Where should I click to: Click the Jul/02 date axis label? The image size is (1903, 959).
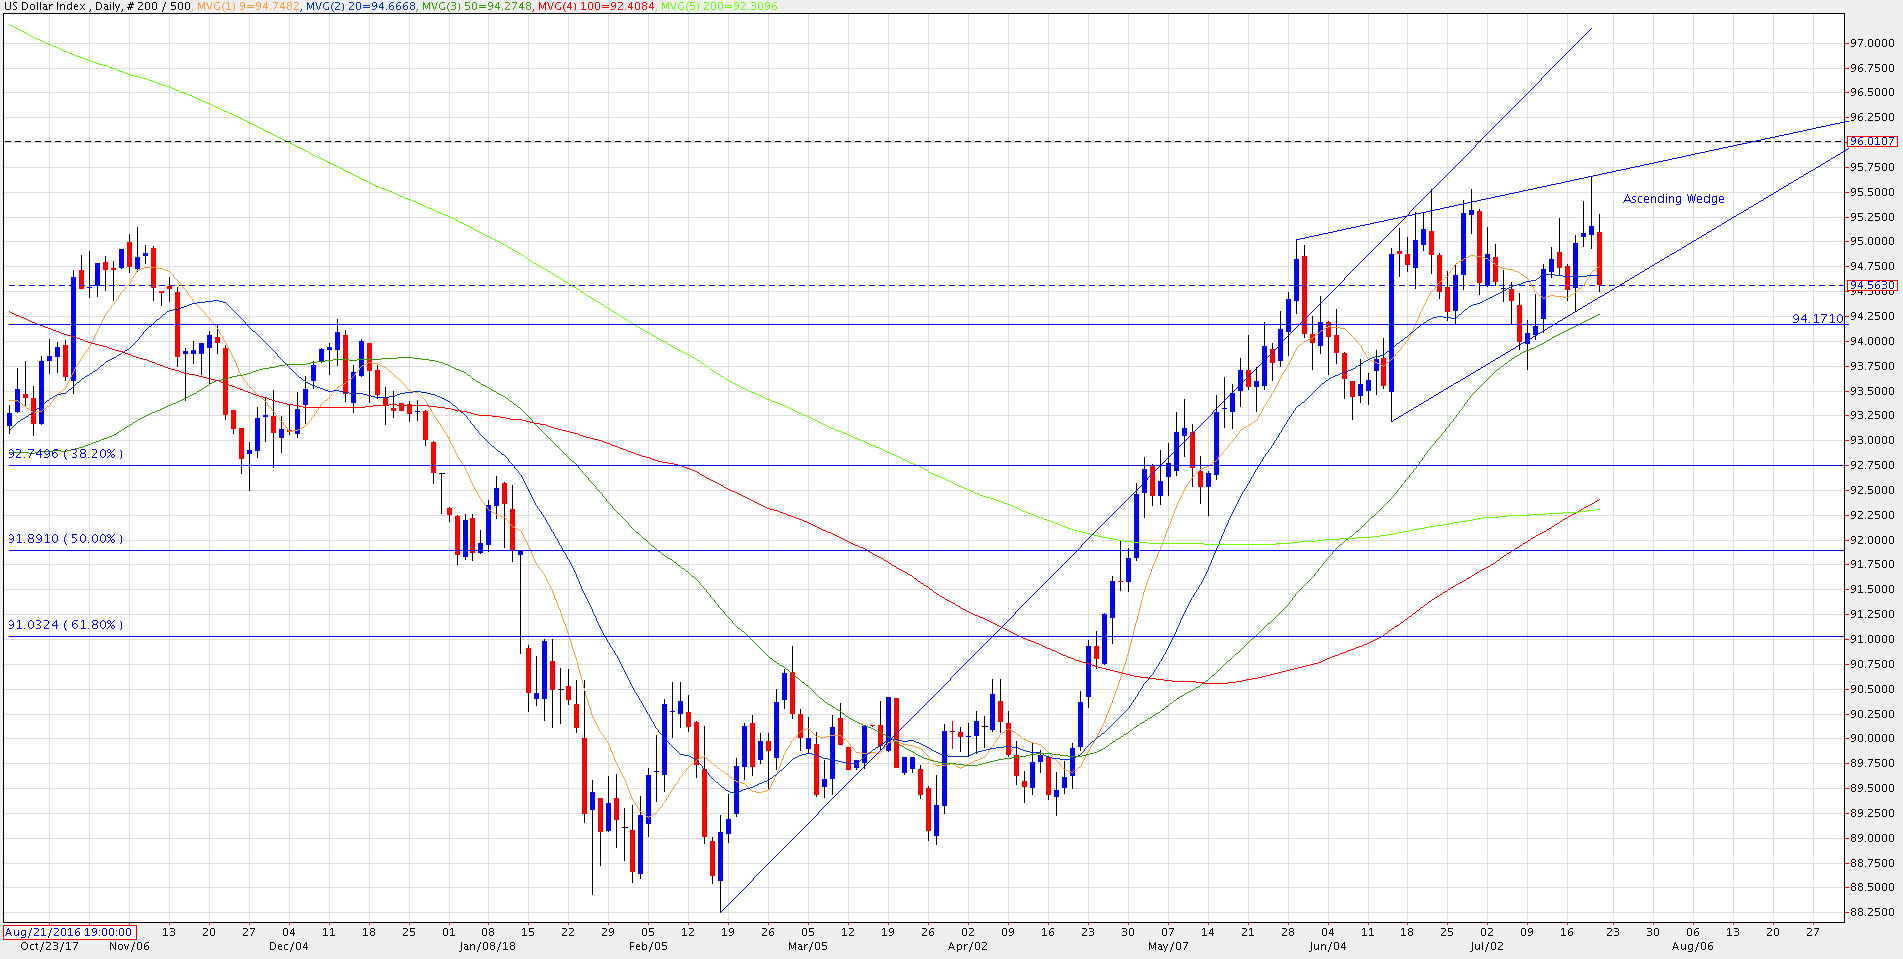[x=1487, y=946]
